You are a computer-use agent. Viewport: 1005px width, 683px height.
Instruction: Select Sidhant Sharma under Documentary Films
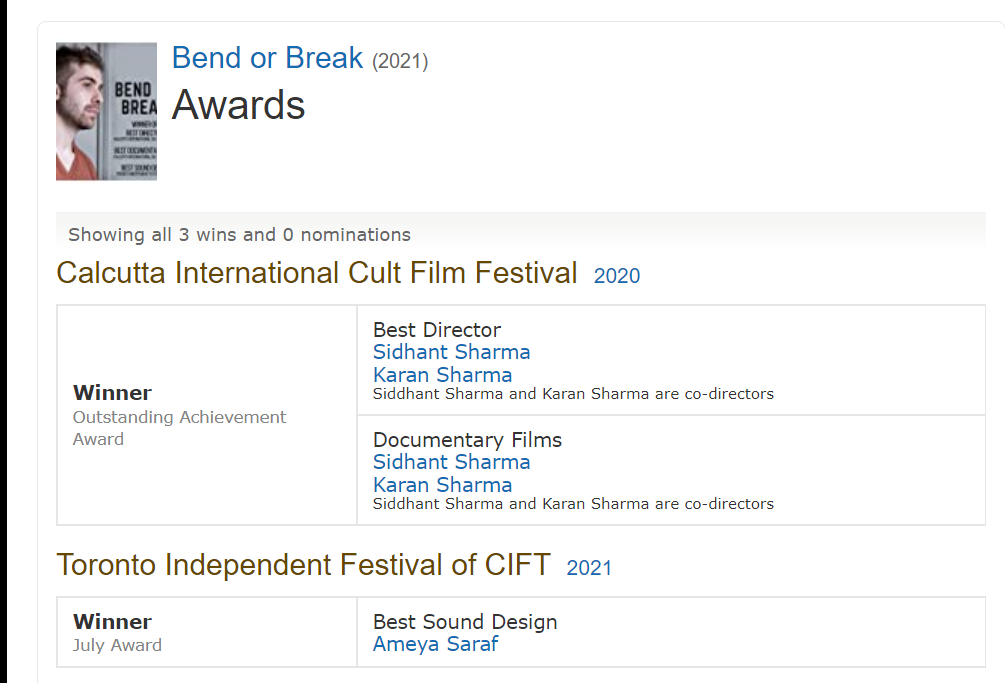451,462
